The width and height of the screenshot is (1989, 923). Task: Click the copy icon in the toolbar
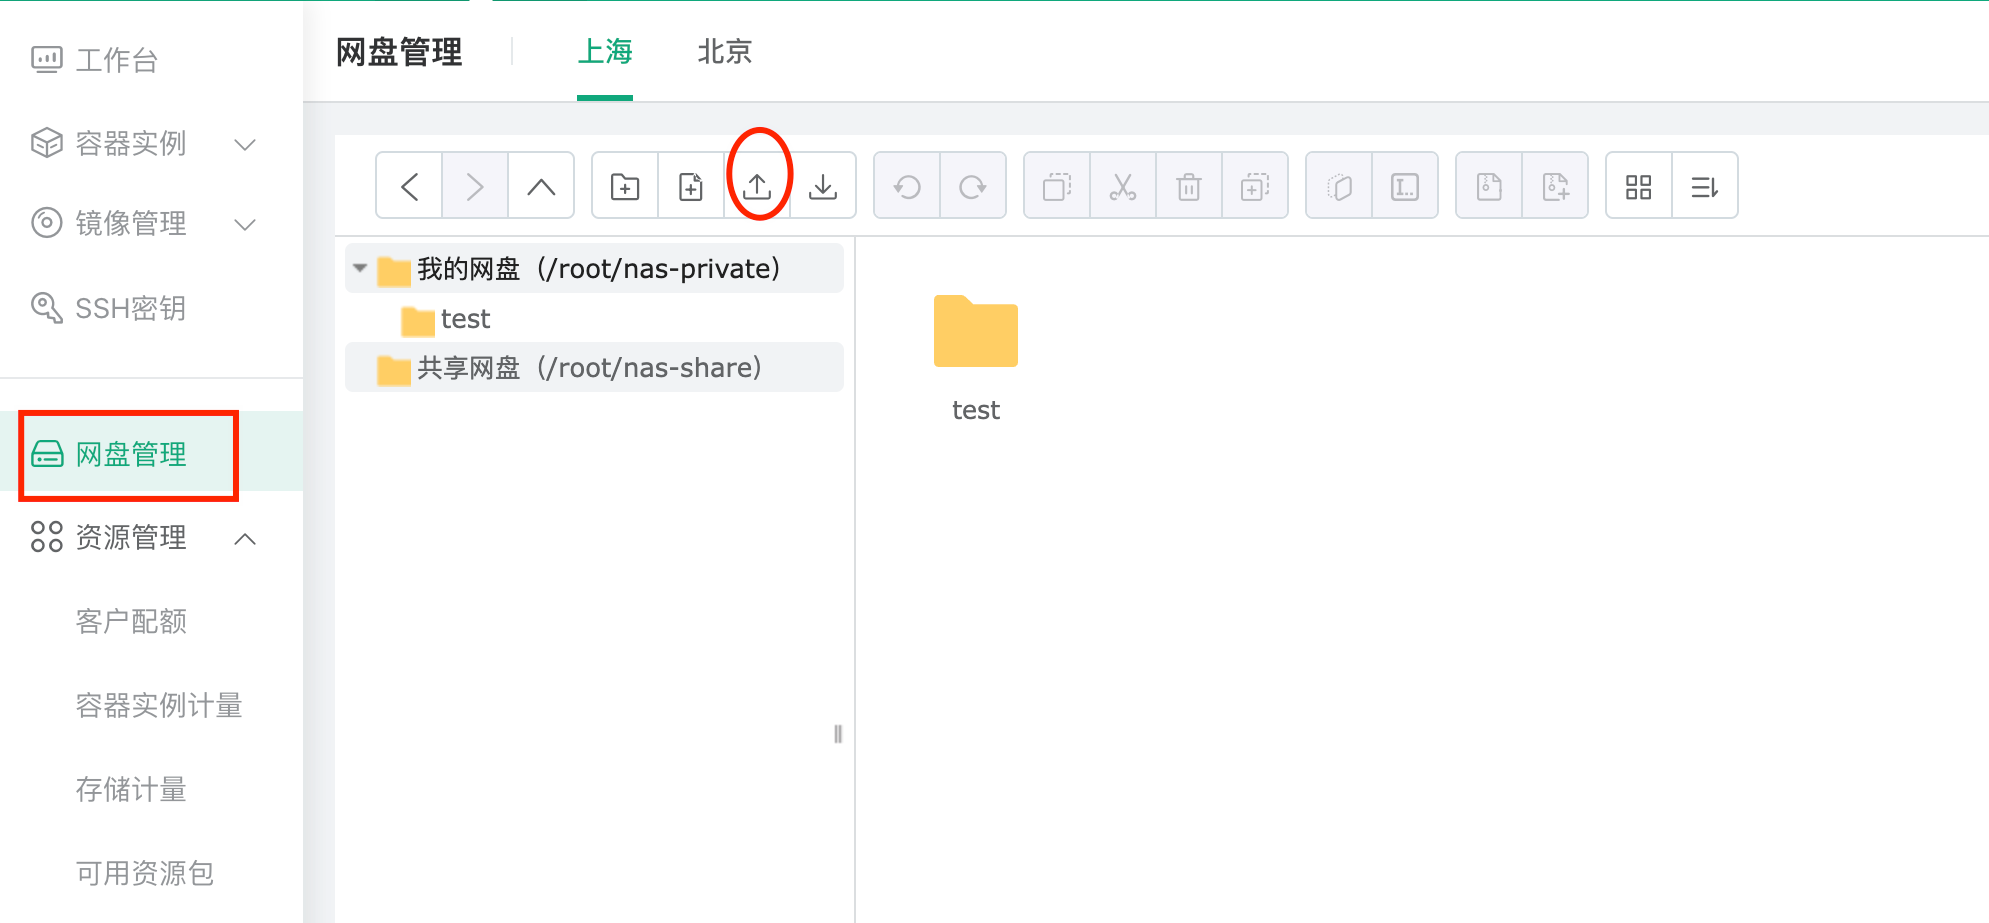[1057, 186]
